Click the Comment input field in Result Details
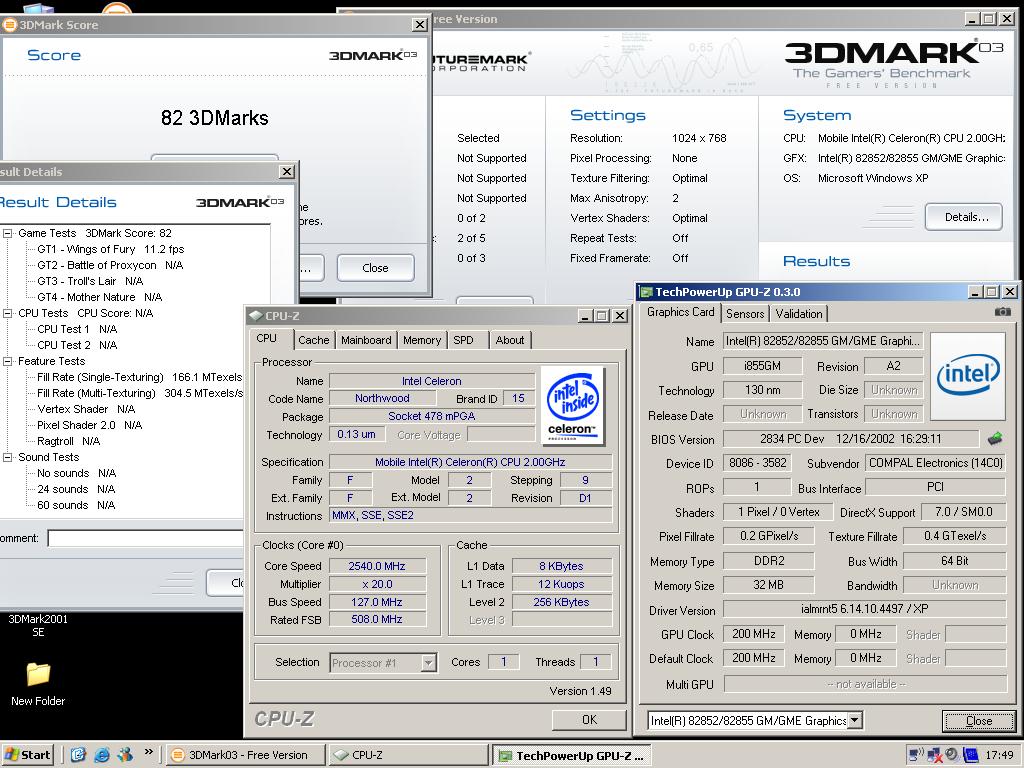This screenshot has height=768, width=1024. coord(147,538)
